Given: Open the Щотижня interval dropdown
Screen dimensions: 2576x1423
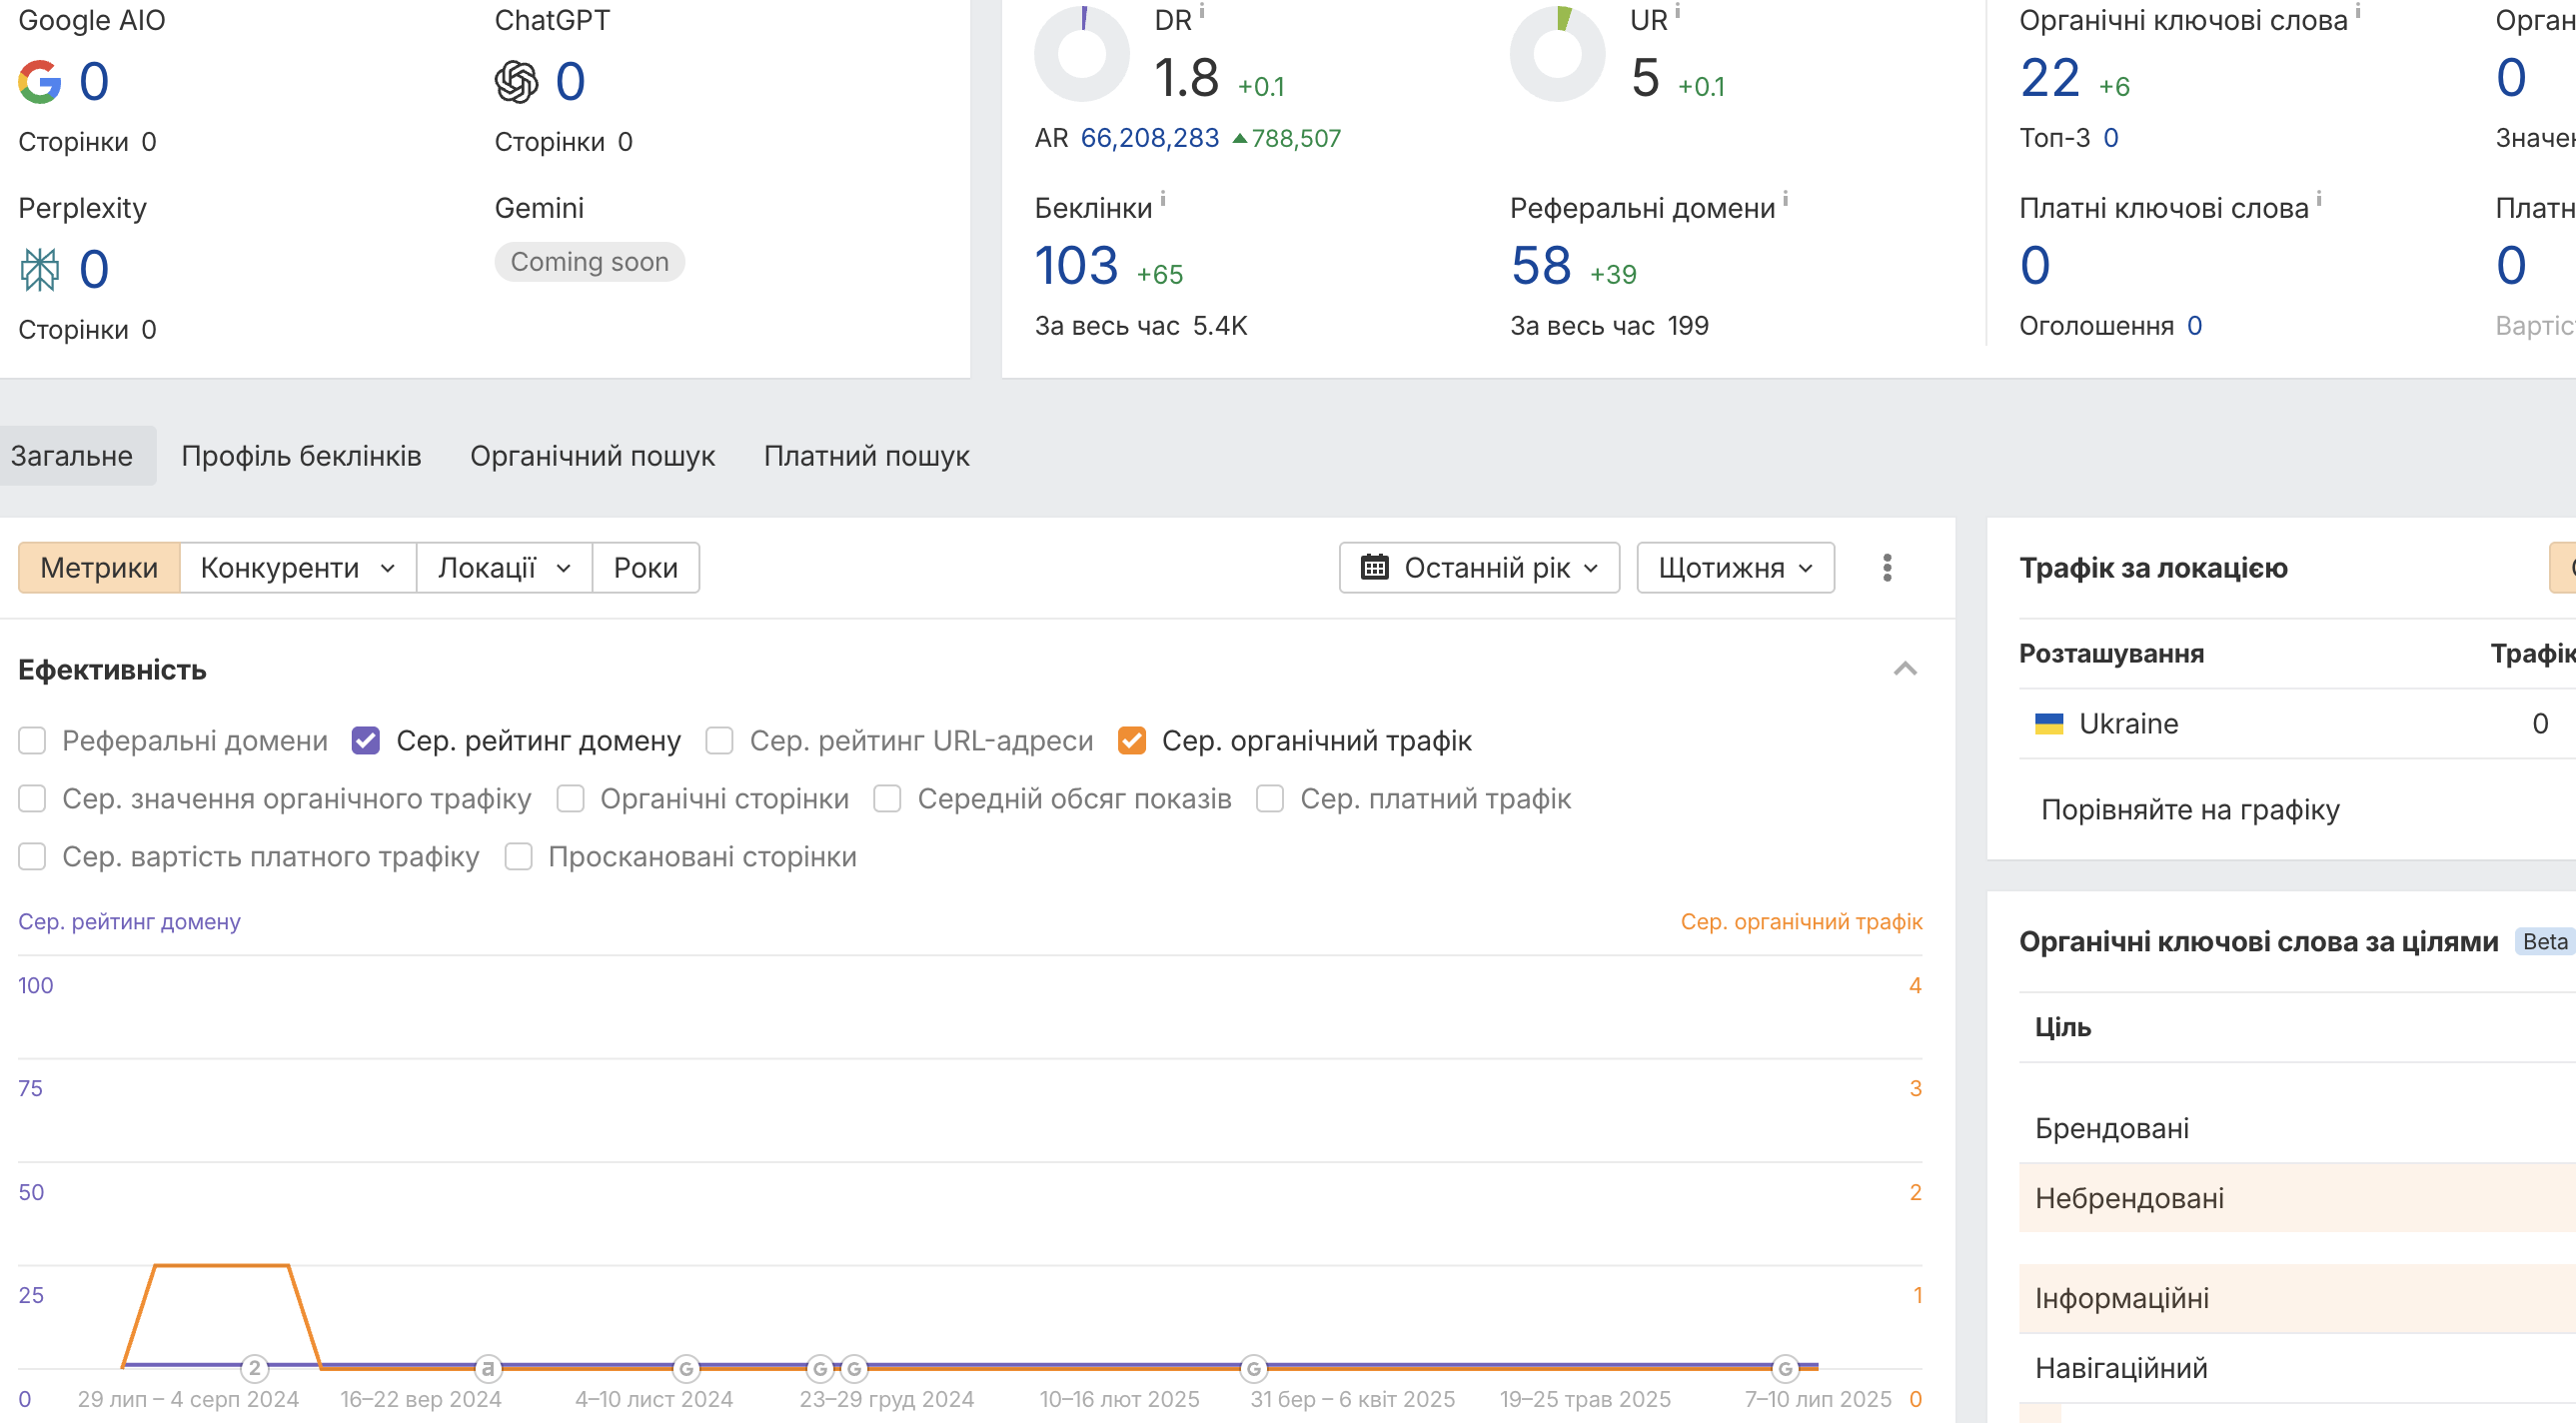Looking at the screenshot, I should (1735, 568).
